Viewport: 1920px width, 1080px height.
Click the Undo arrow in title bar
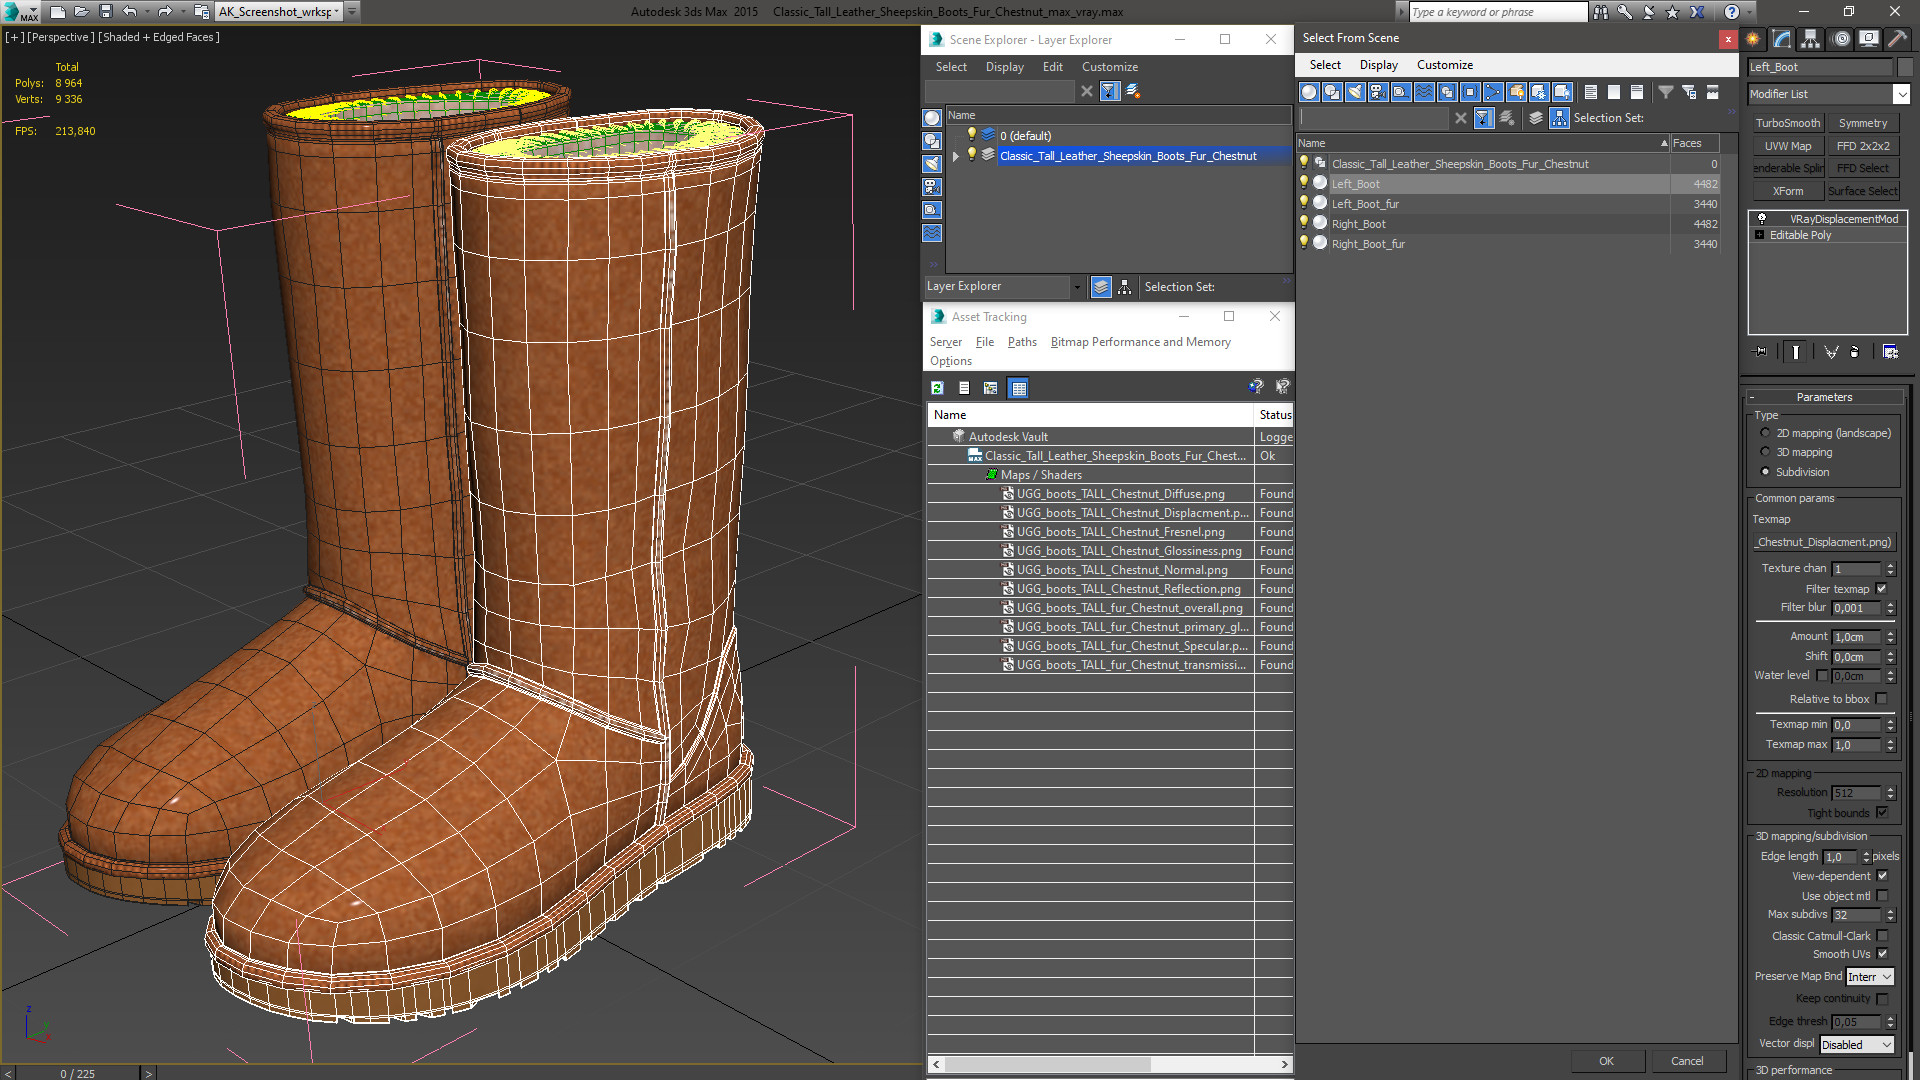[130, 11]
